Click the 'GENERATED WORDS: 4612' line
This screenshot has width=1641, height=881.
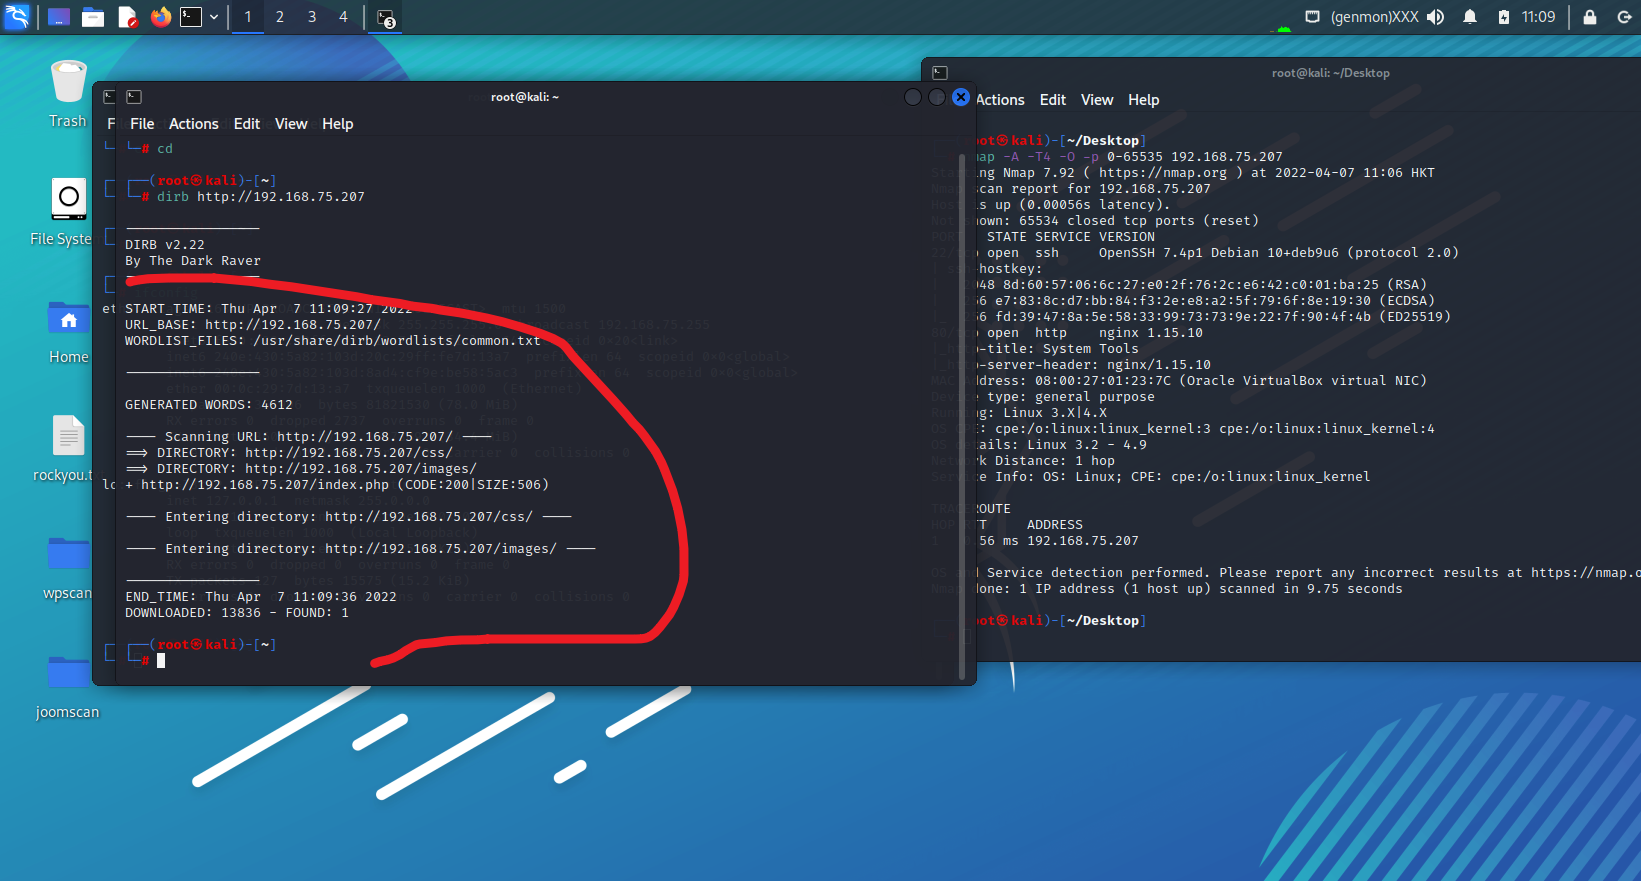209,405
